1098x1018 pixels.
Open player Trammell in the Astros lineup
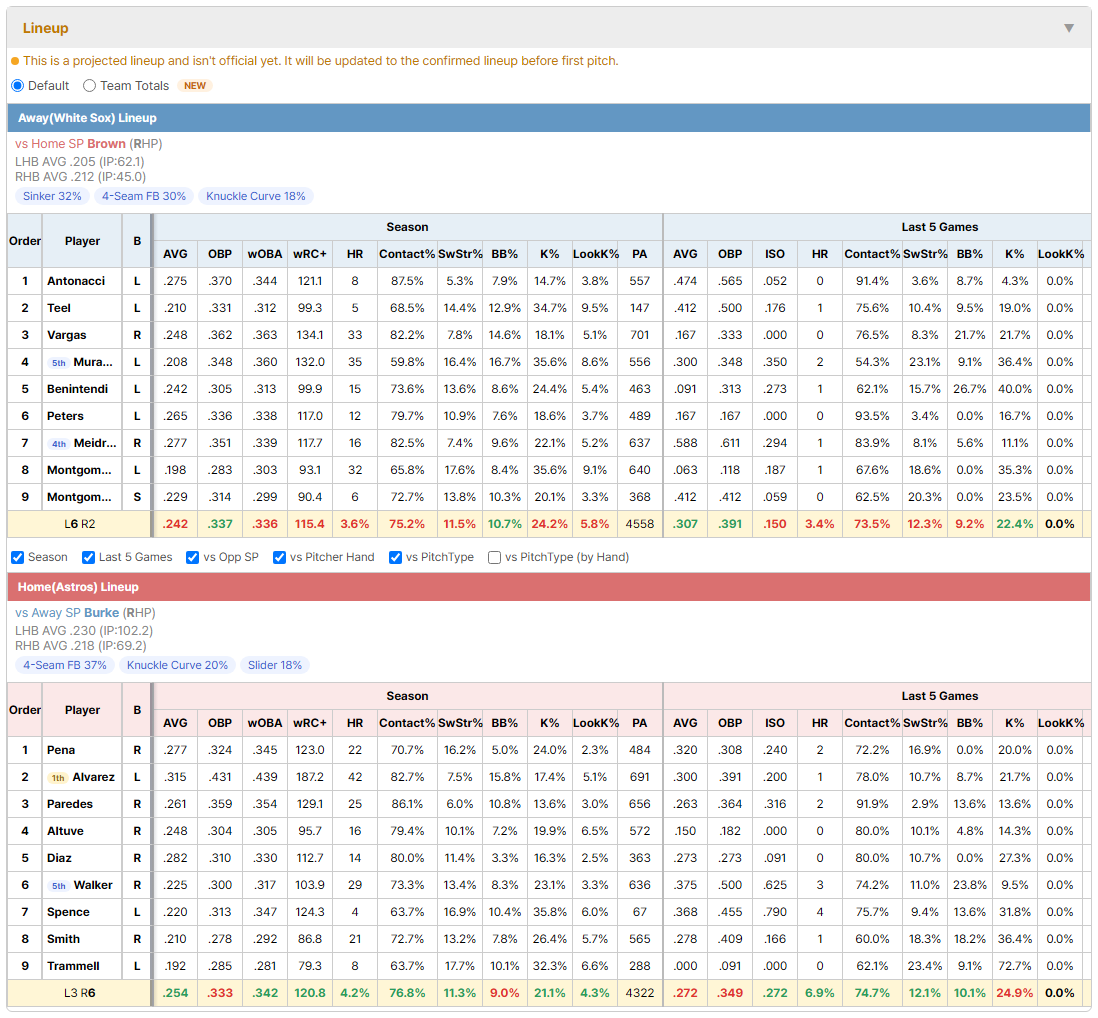click(x=74, y=966)
